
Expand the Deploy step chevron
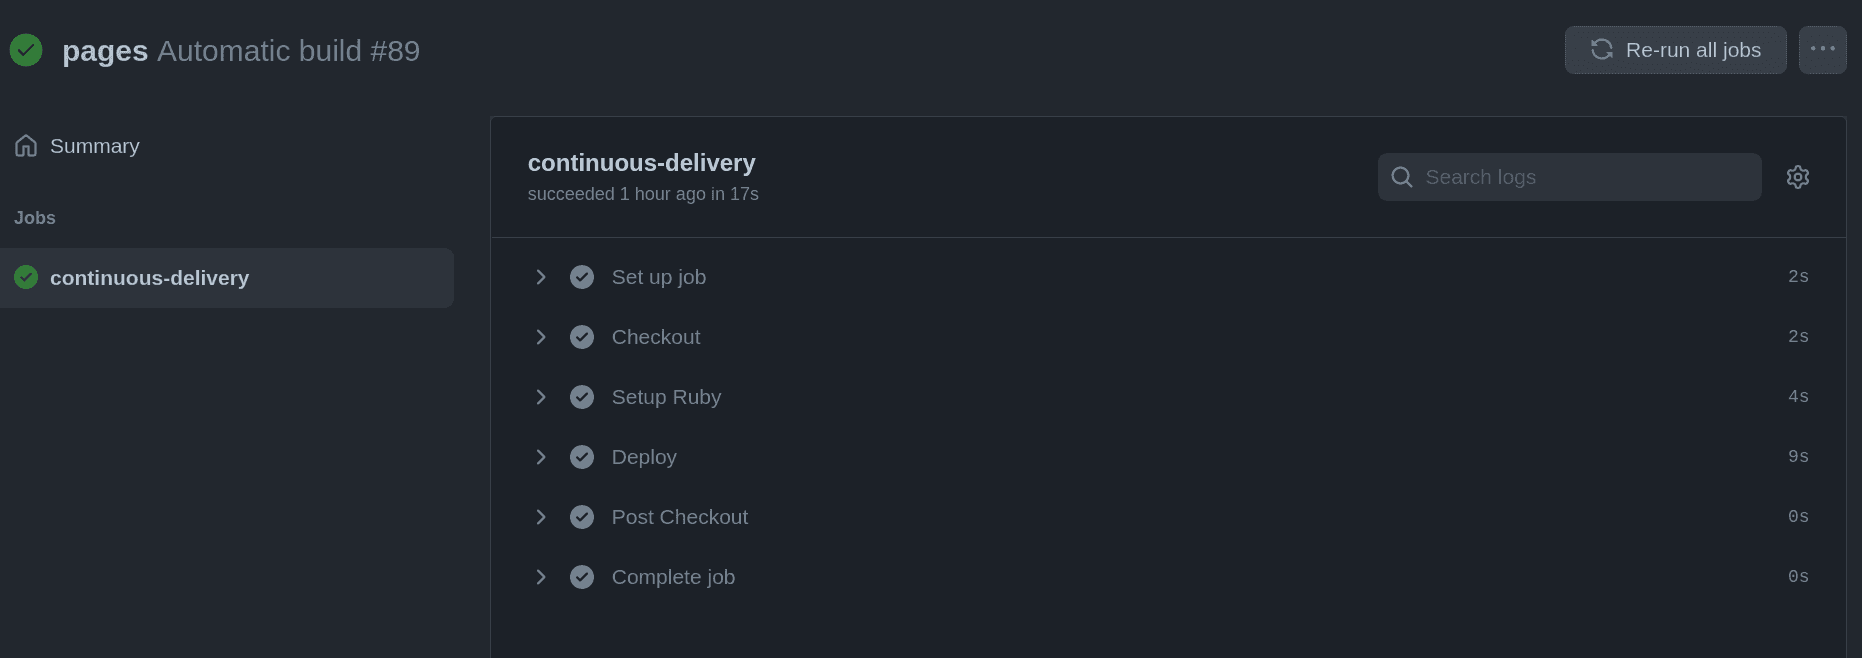541,457
